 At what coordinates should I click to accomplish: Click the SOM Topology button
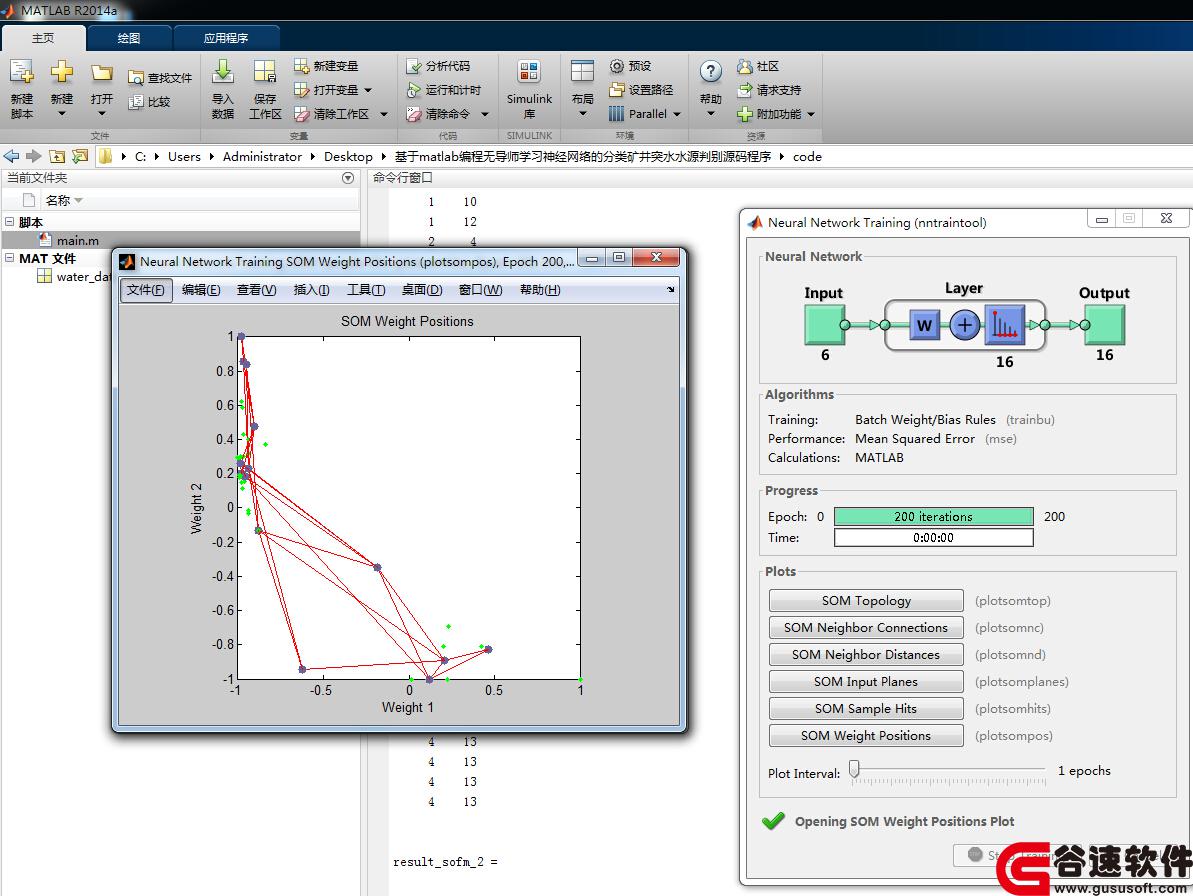pos(866,601)
